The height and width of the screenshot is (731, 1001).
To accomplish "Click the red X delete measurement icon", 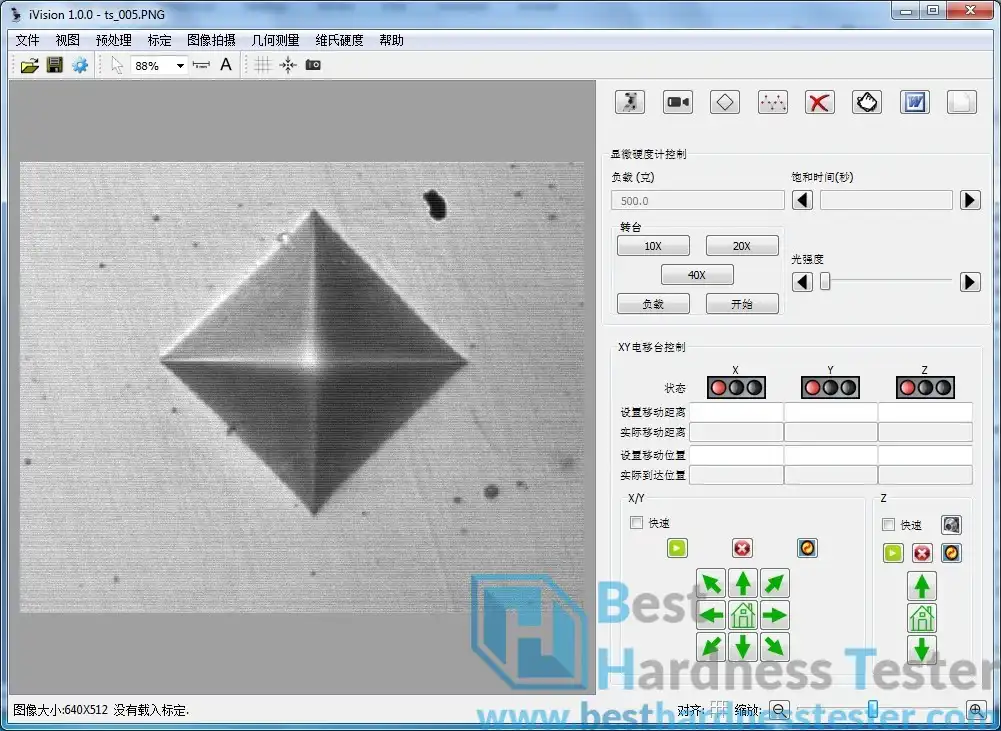I will (820, 102).
